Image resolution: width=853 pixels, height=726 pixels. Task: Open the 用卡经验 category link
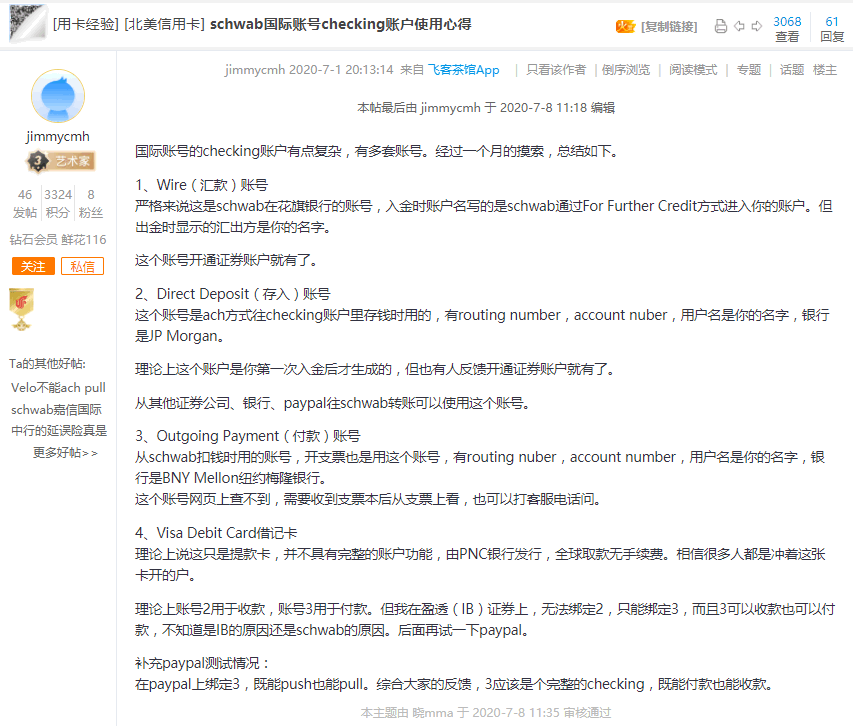(86, 24)
